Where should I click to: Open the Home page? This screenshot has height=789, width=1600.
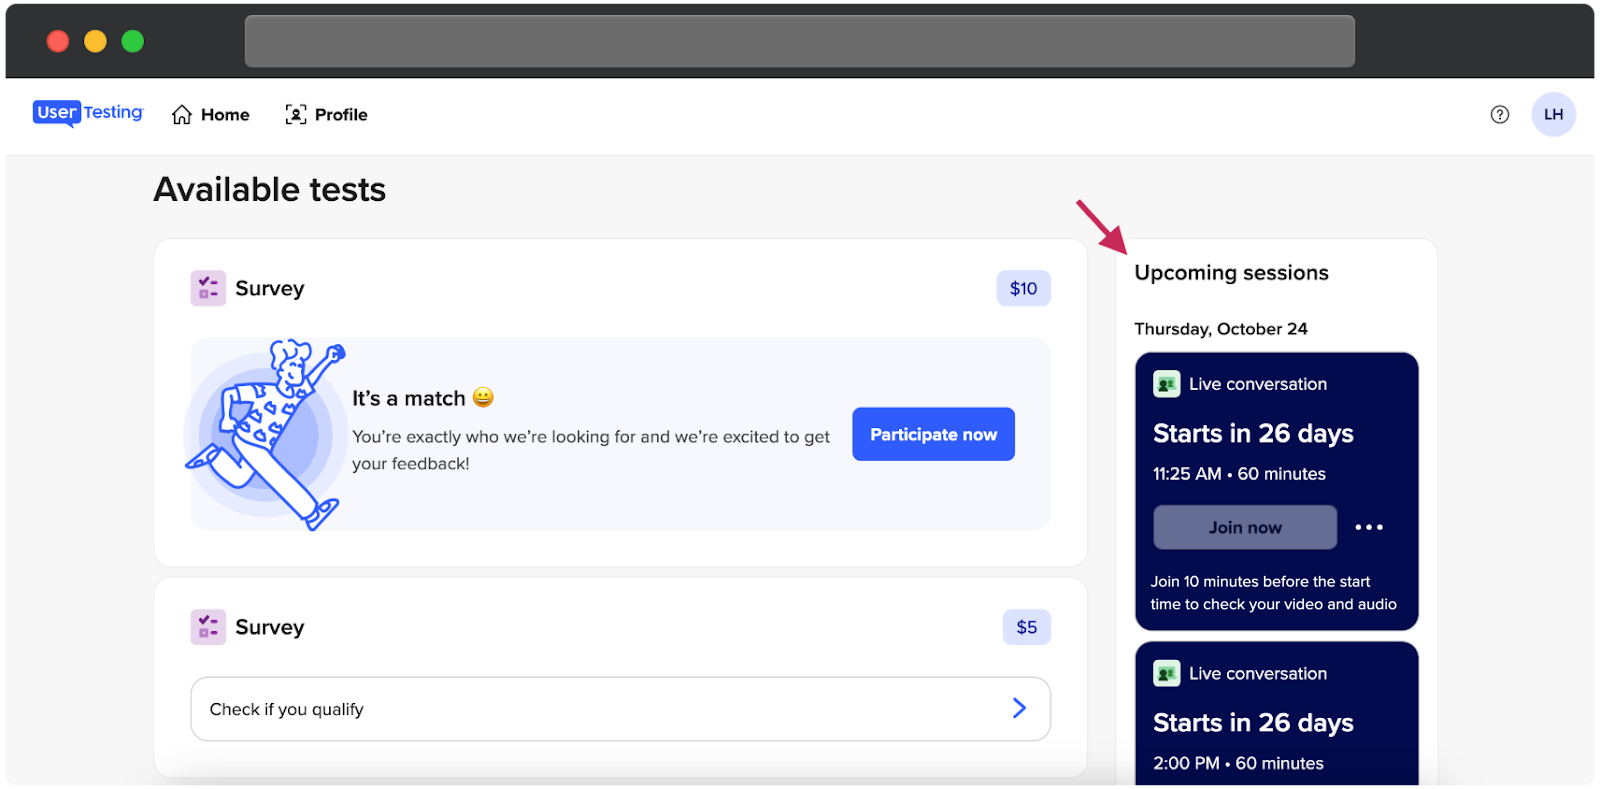(210, 115)
